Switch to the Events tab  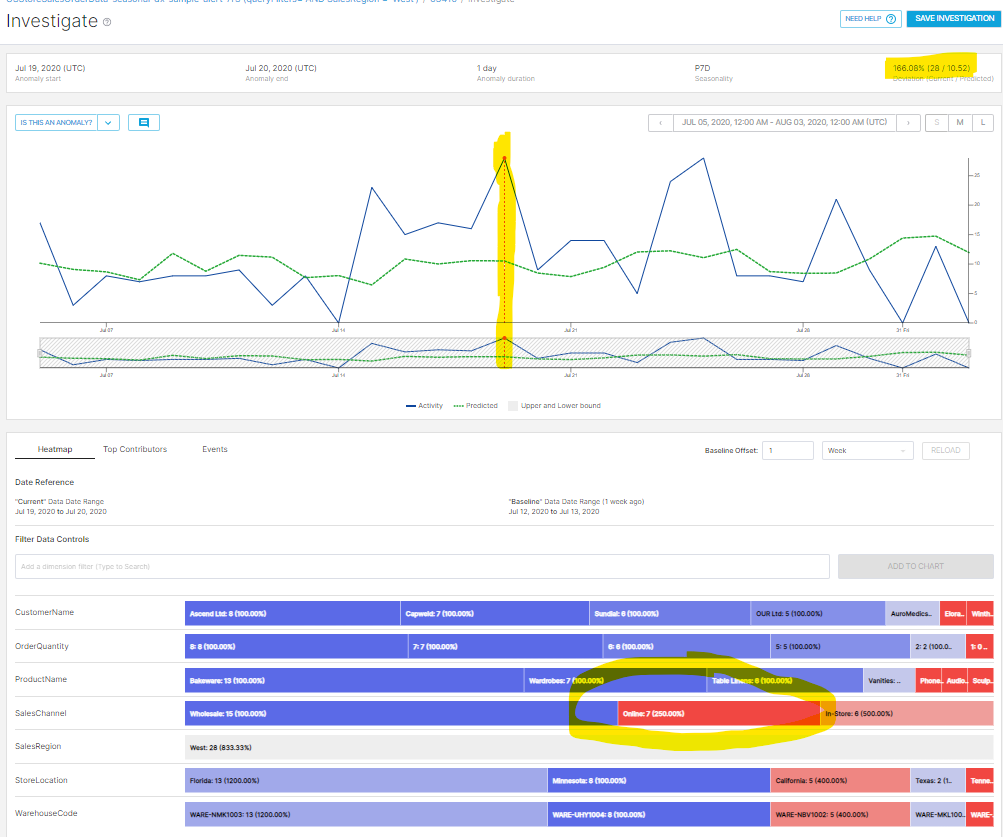click(214, 449)
